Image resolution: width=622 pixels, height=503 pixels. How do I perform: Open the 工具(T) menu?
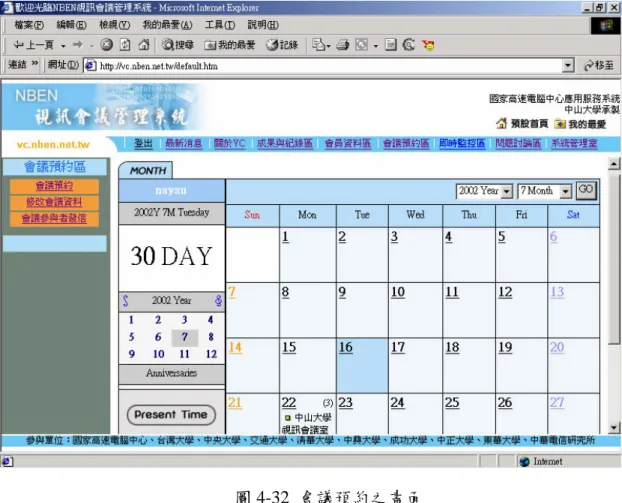click(220, 25)
